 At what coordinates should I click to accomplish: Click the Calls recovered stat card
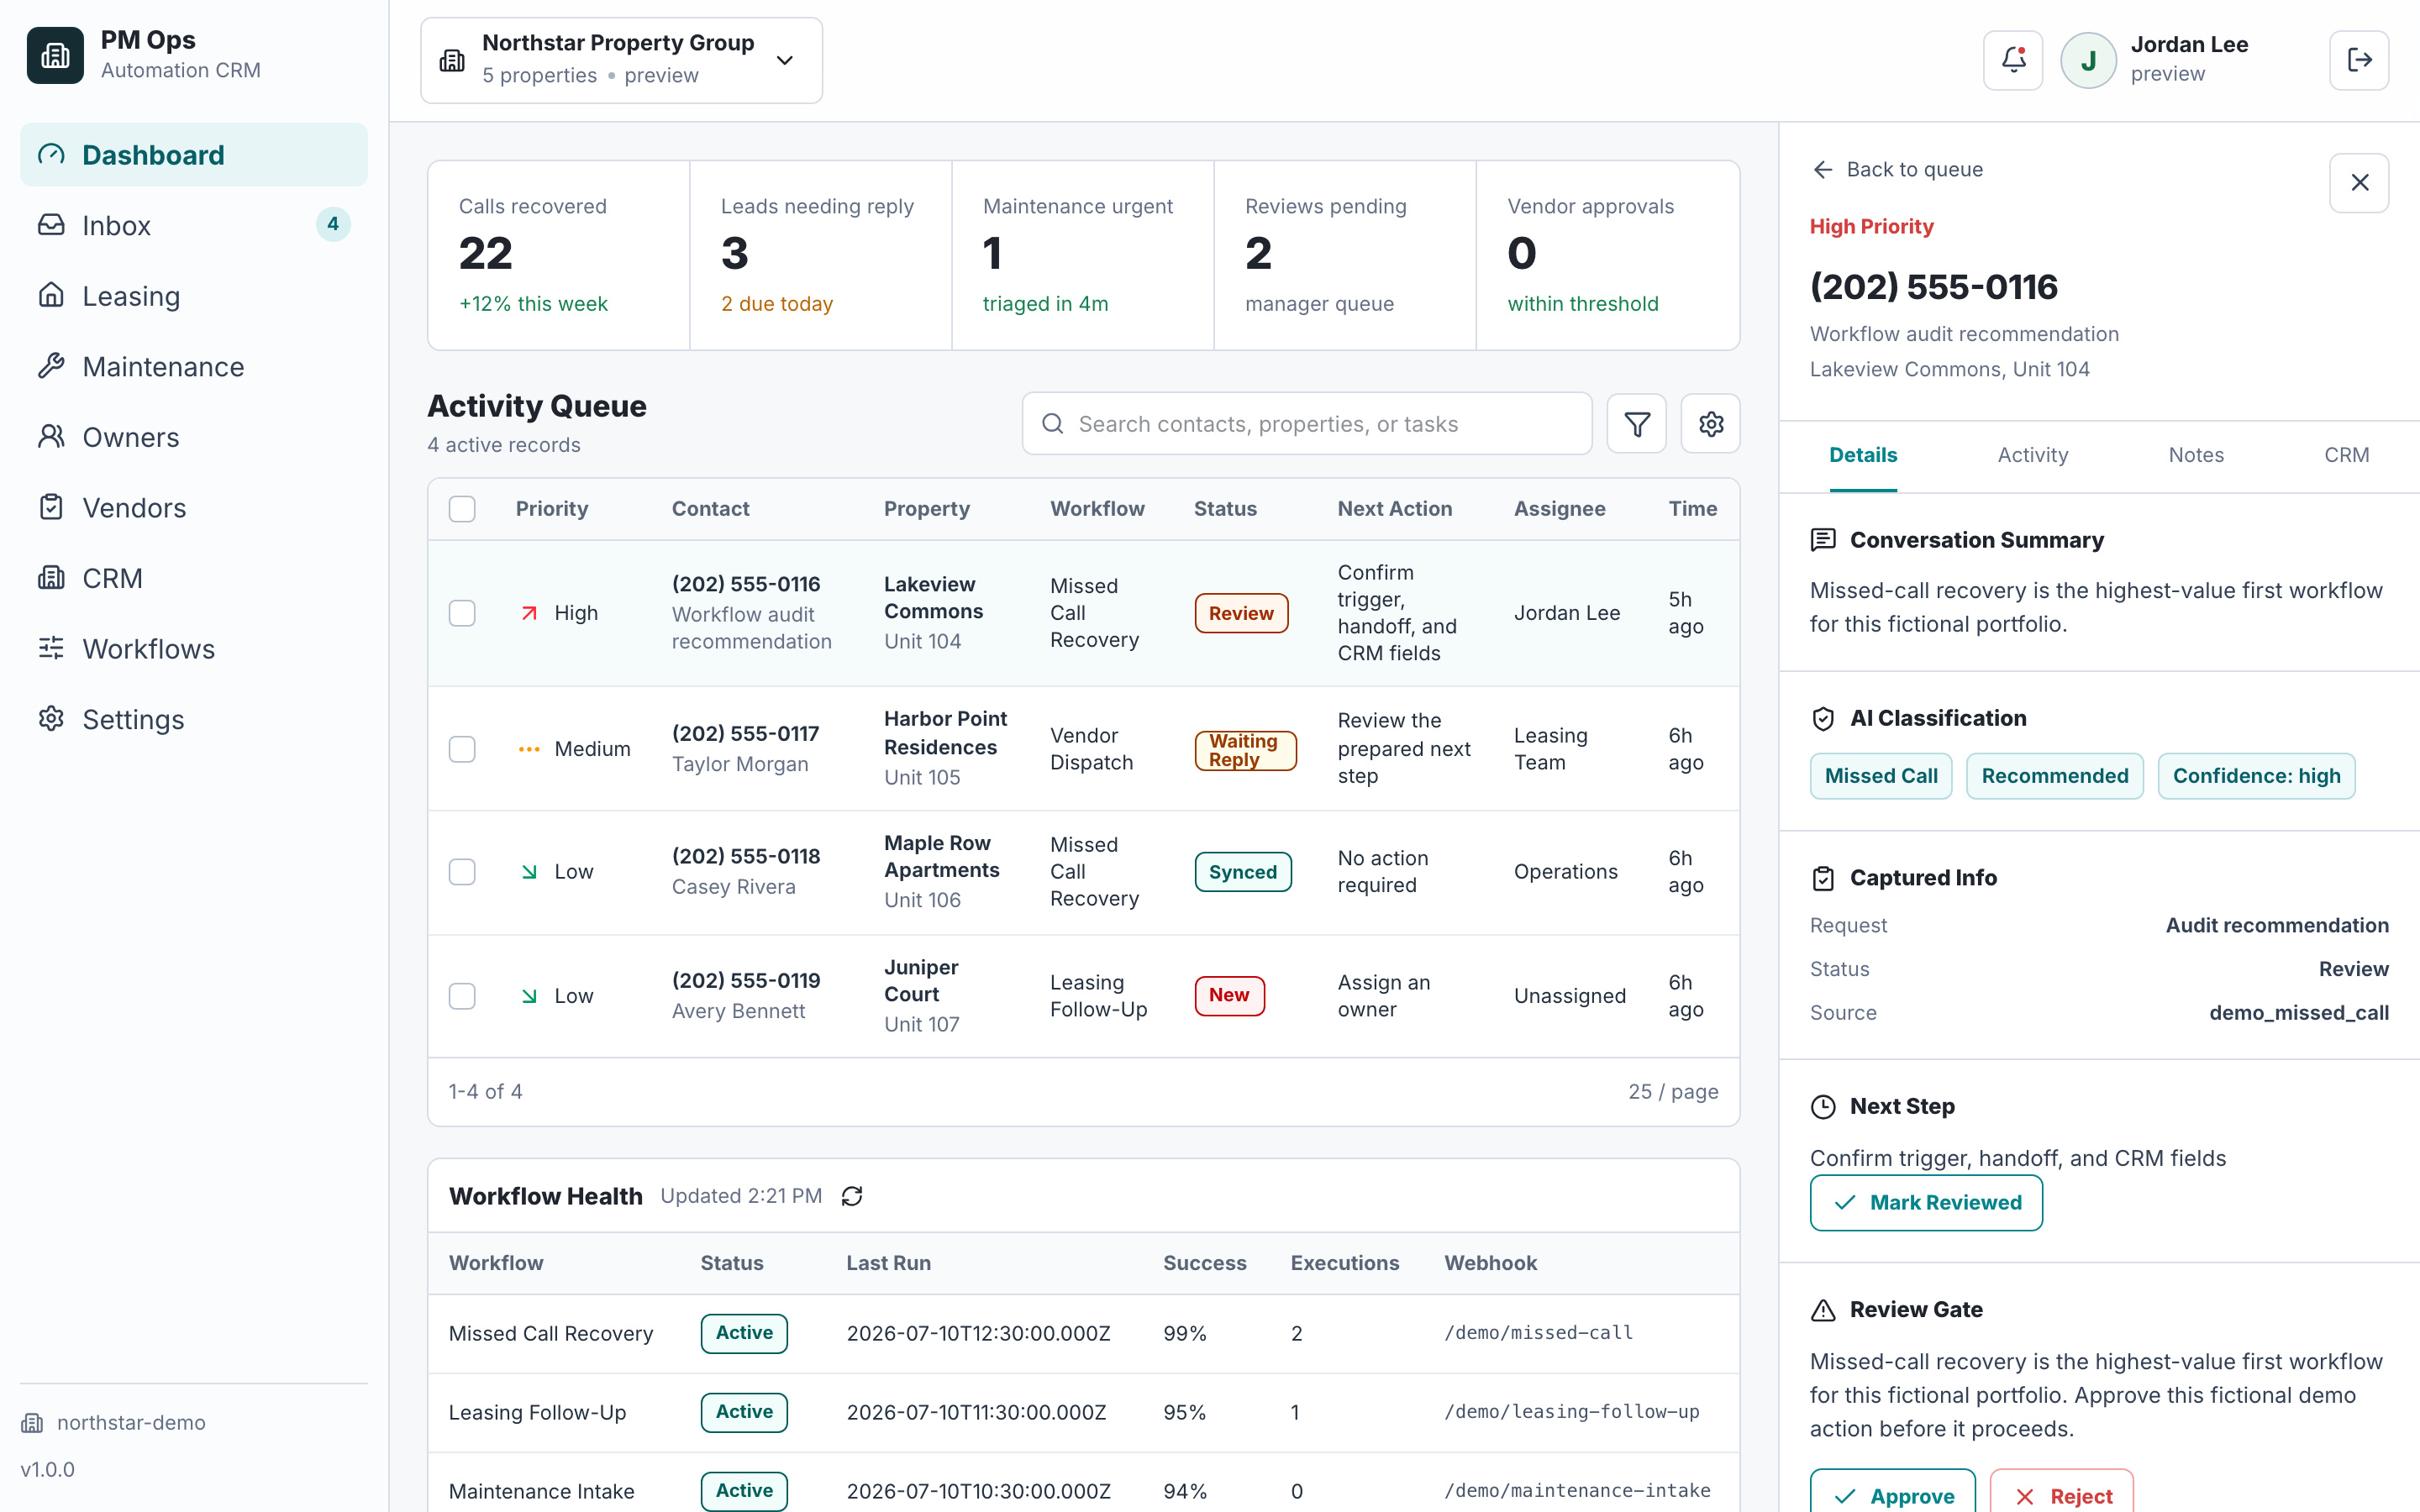click(559, 255)
